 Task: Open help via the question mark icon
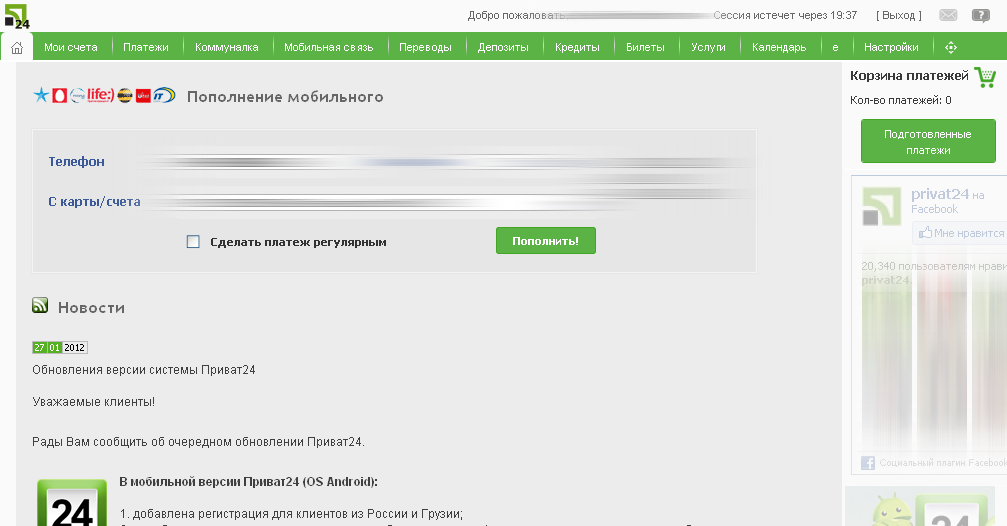pos(981,15)
